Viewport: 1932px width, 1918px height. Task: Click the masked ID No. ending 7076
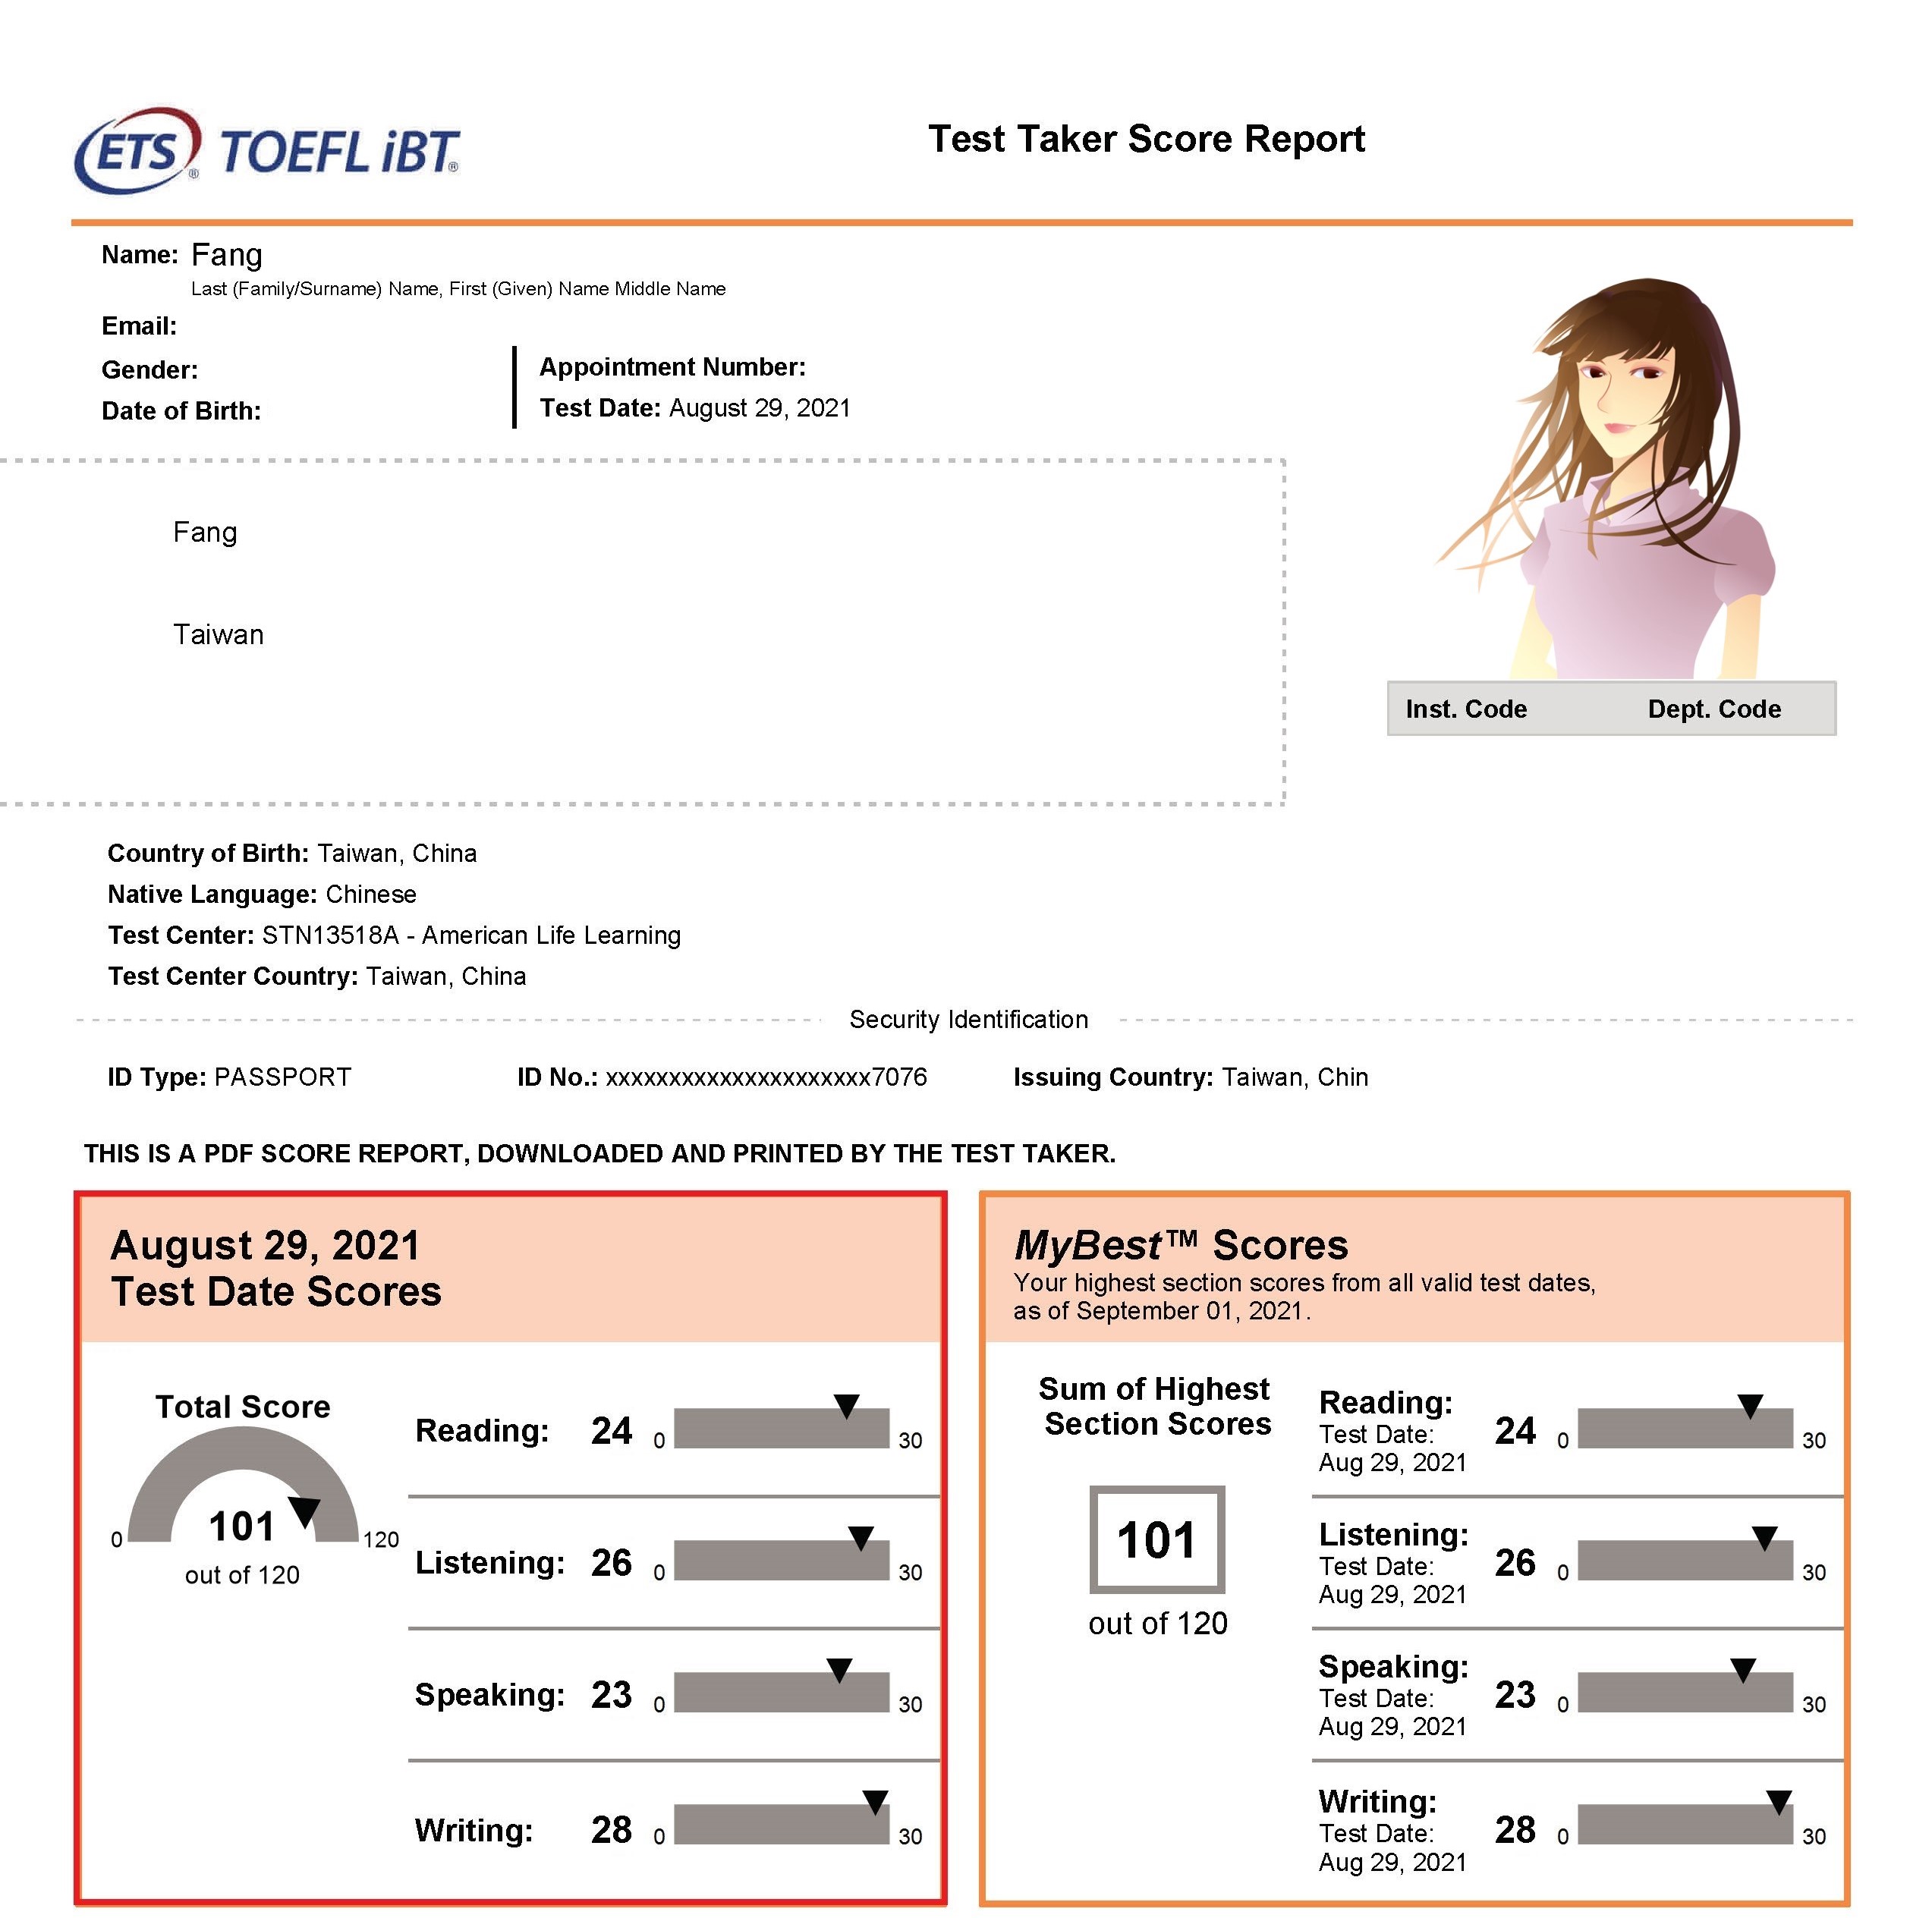pos(722,1078)
